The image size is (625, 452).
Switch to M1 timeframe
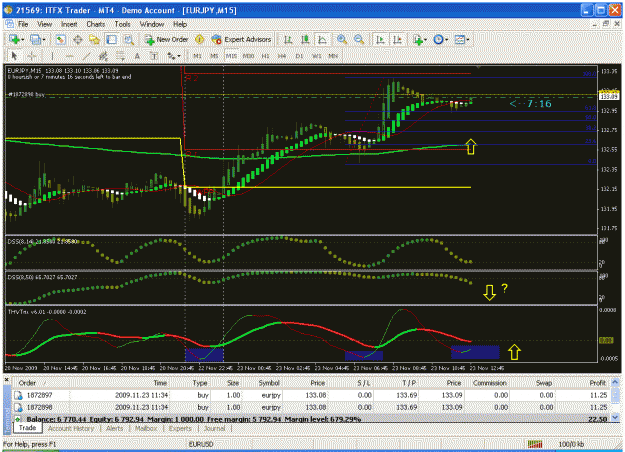[197, 56]
